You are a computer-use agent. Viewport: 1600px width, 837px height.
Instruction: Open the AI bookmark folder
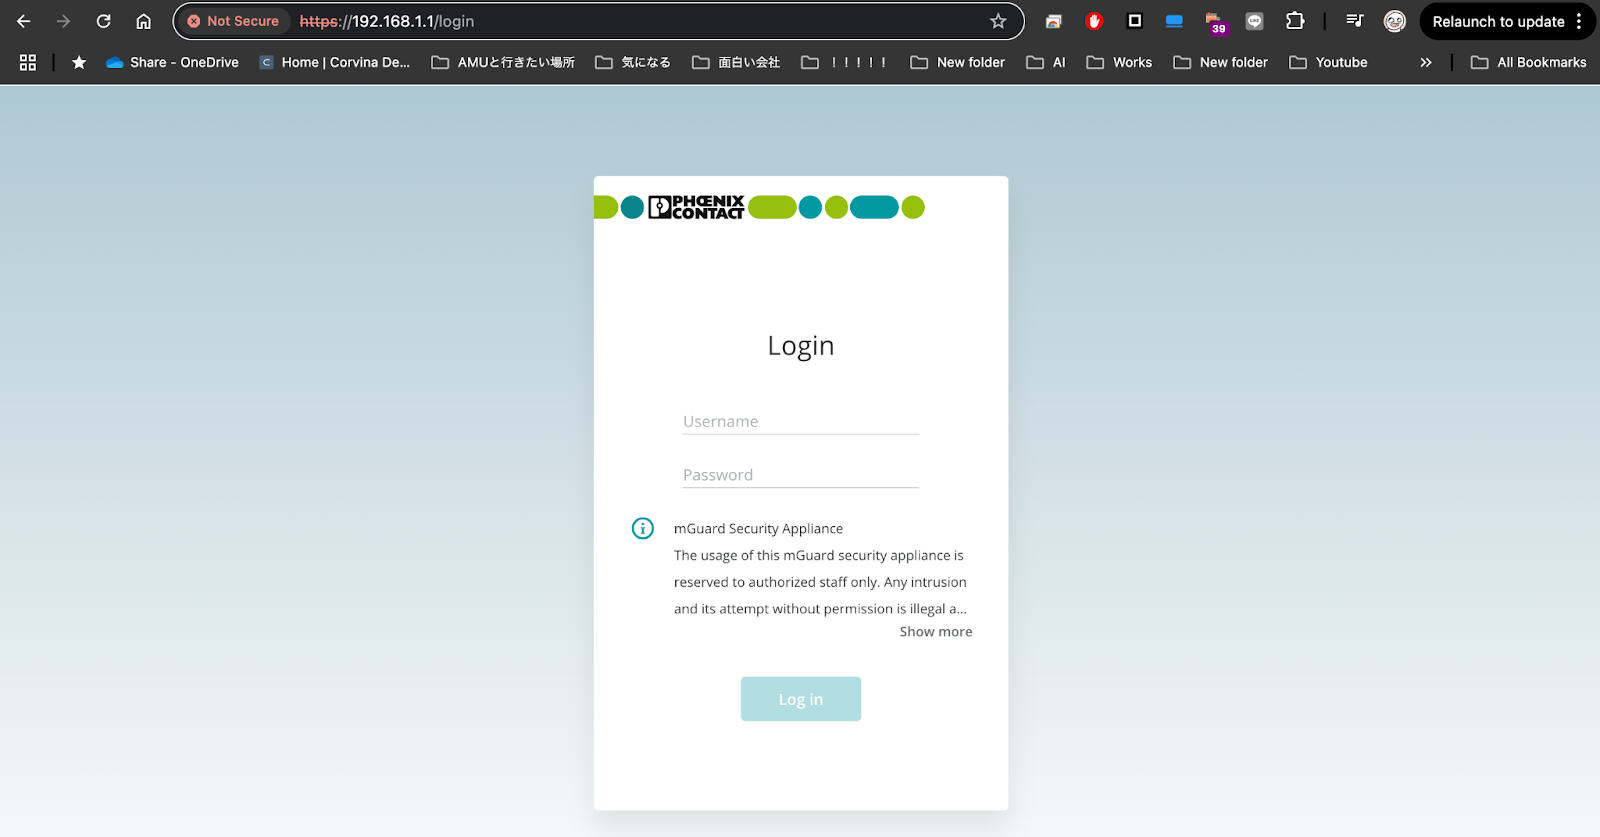click(x=1046, y=62)
